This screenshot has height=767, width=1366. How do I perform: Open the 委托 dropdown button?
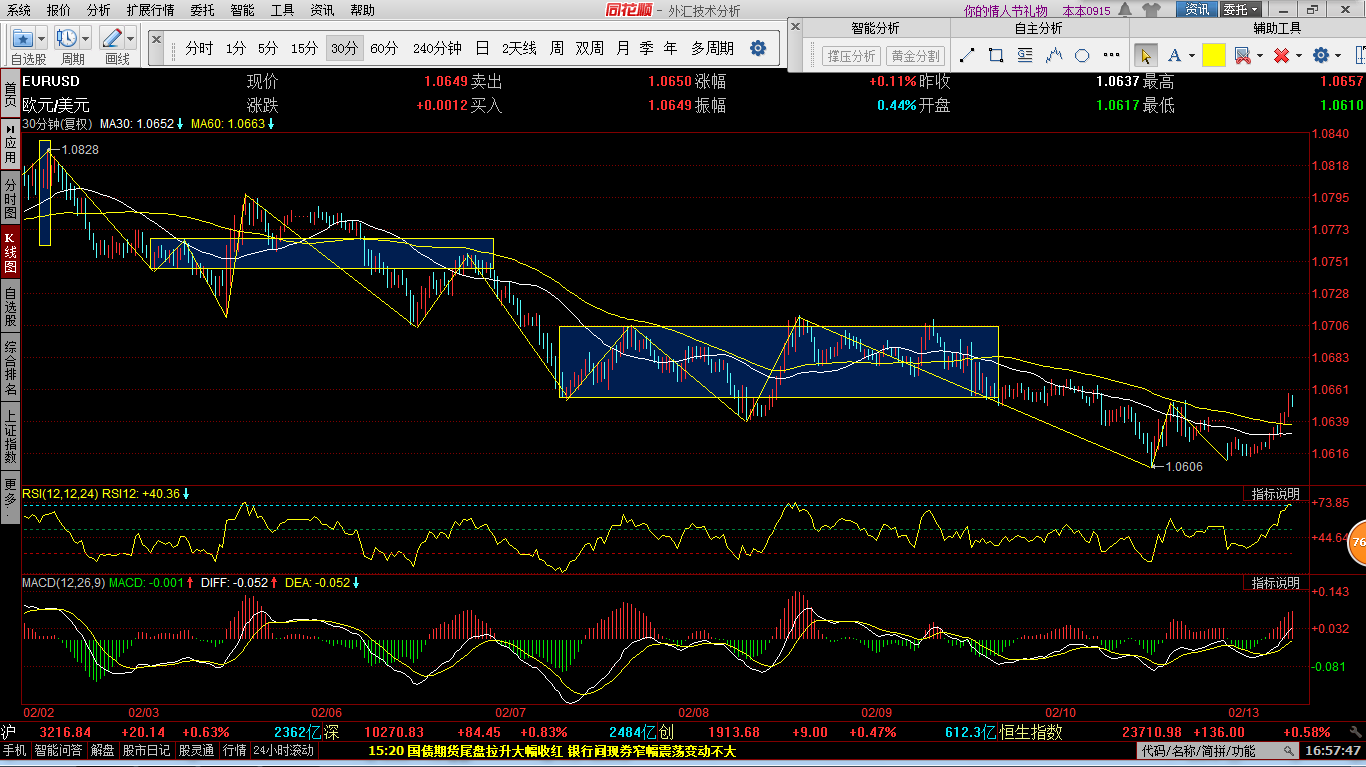[x=1240, y=9]
